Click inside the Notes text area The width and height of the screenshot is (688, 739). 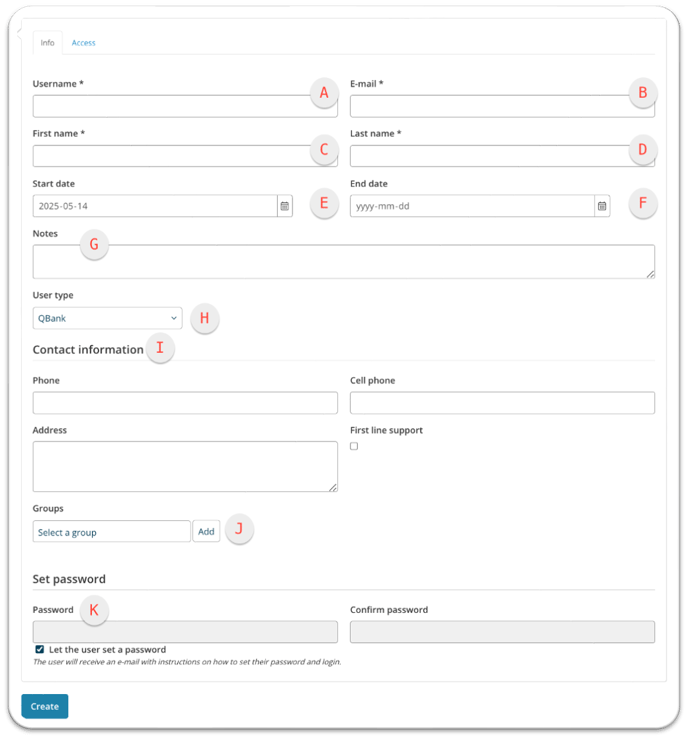pos(344,262)
